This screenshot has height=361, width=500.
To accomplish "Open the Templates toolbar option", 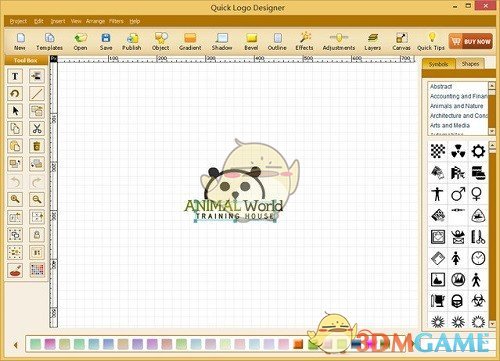I will 49,42.
